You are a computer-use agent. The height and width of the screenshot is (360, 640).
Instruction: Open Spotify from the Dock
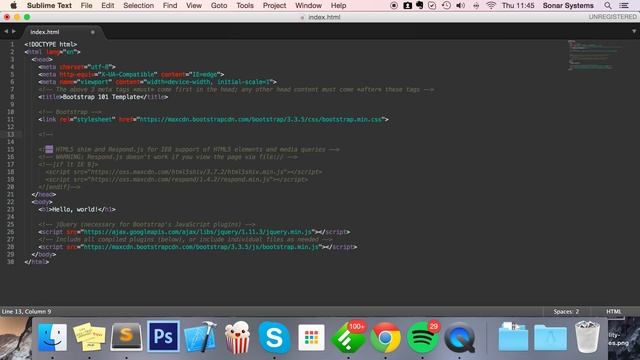(422, 337)
